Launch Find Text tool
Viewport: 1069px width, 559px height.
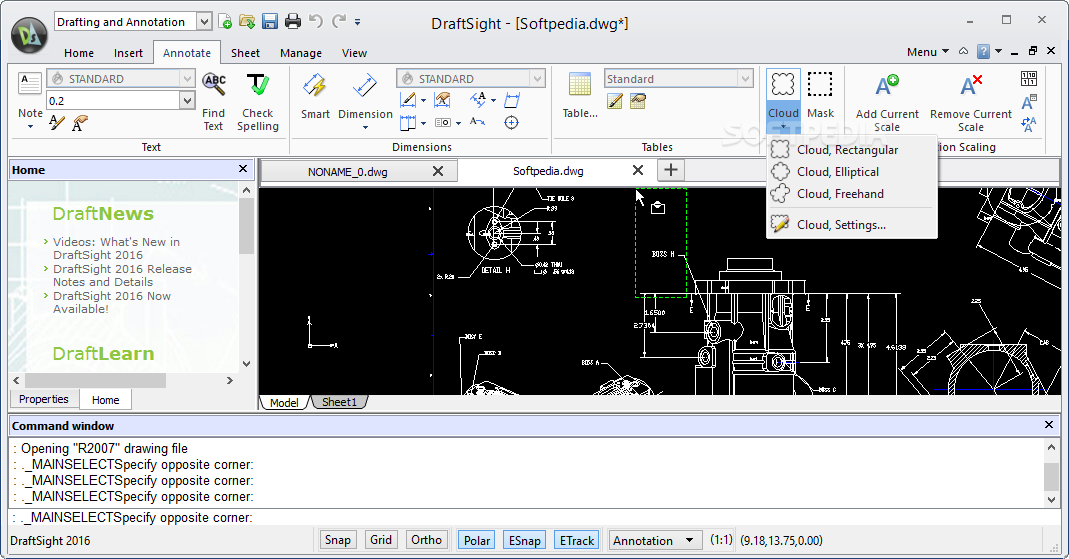pos(213,102)
